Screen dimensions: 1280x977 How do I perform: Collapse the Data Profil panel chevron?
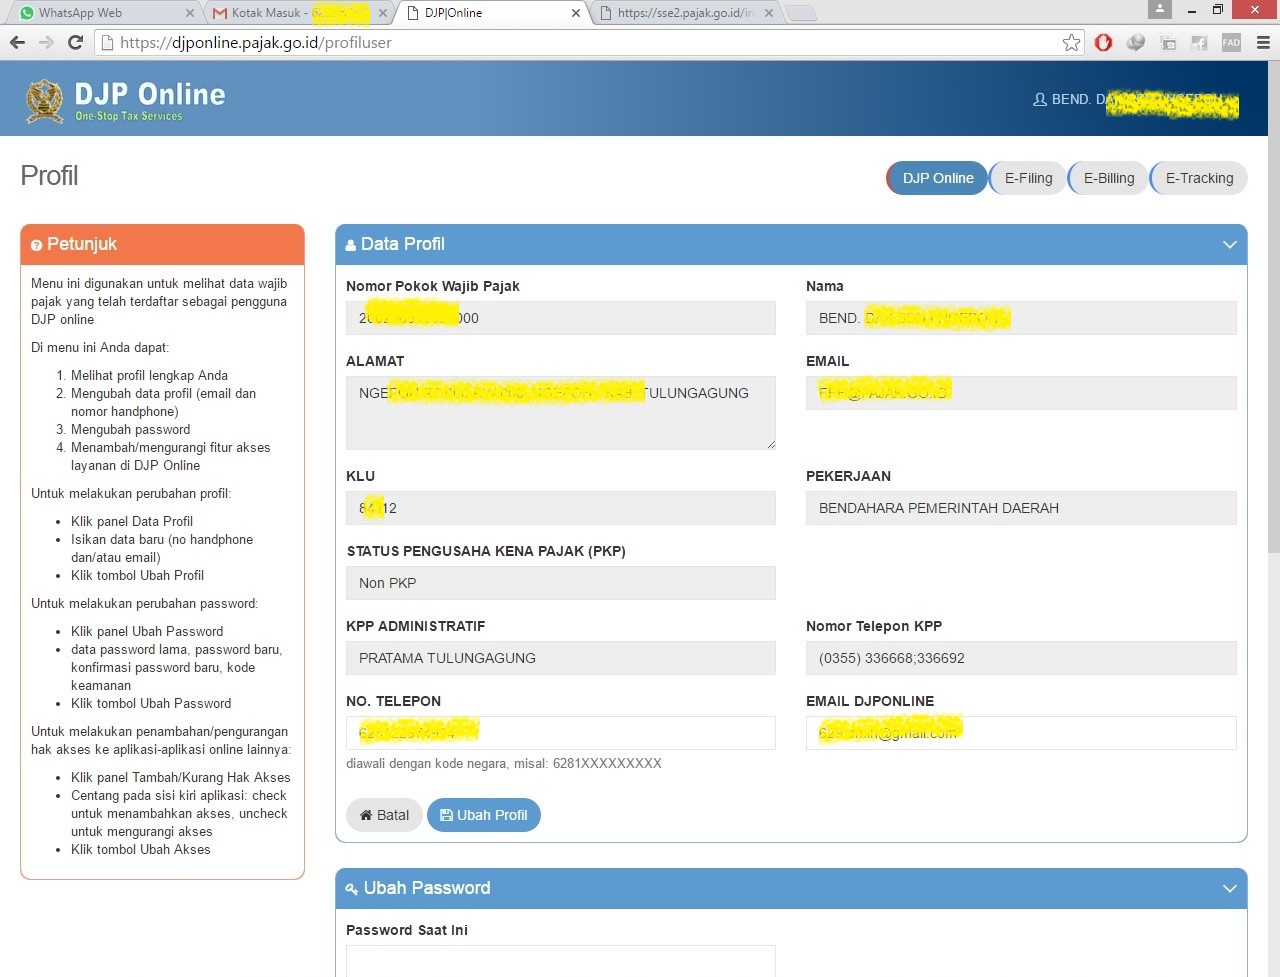click(1230, 245)
